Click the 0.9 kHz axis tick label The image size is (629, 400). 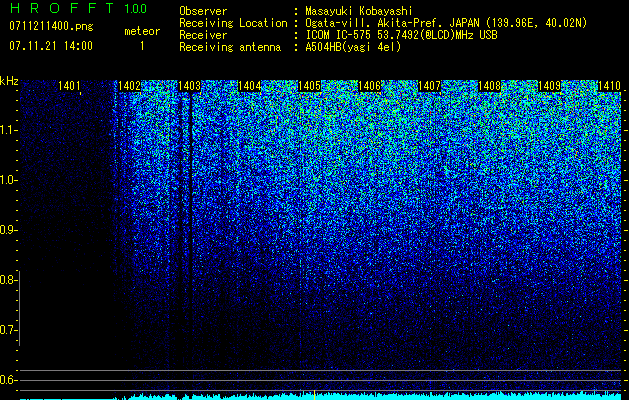(8, 230)
